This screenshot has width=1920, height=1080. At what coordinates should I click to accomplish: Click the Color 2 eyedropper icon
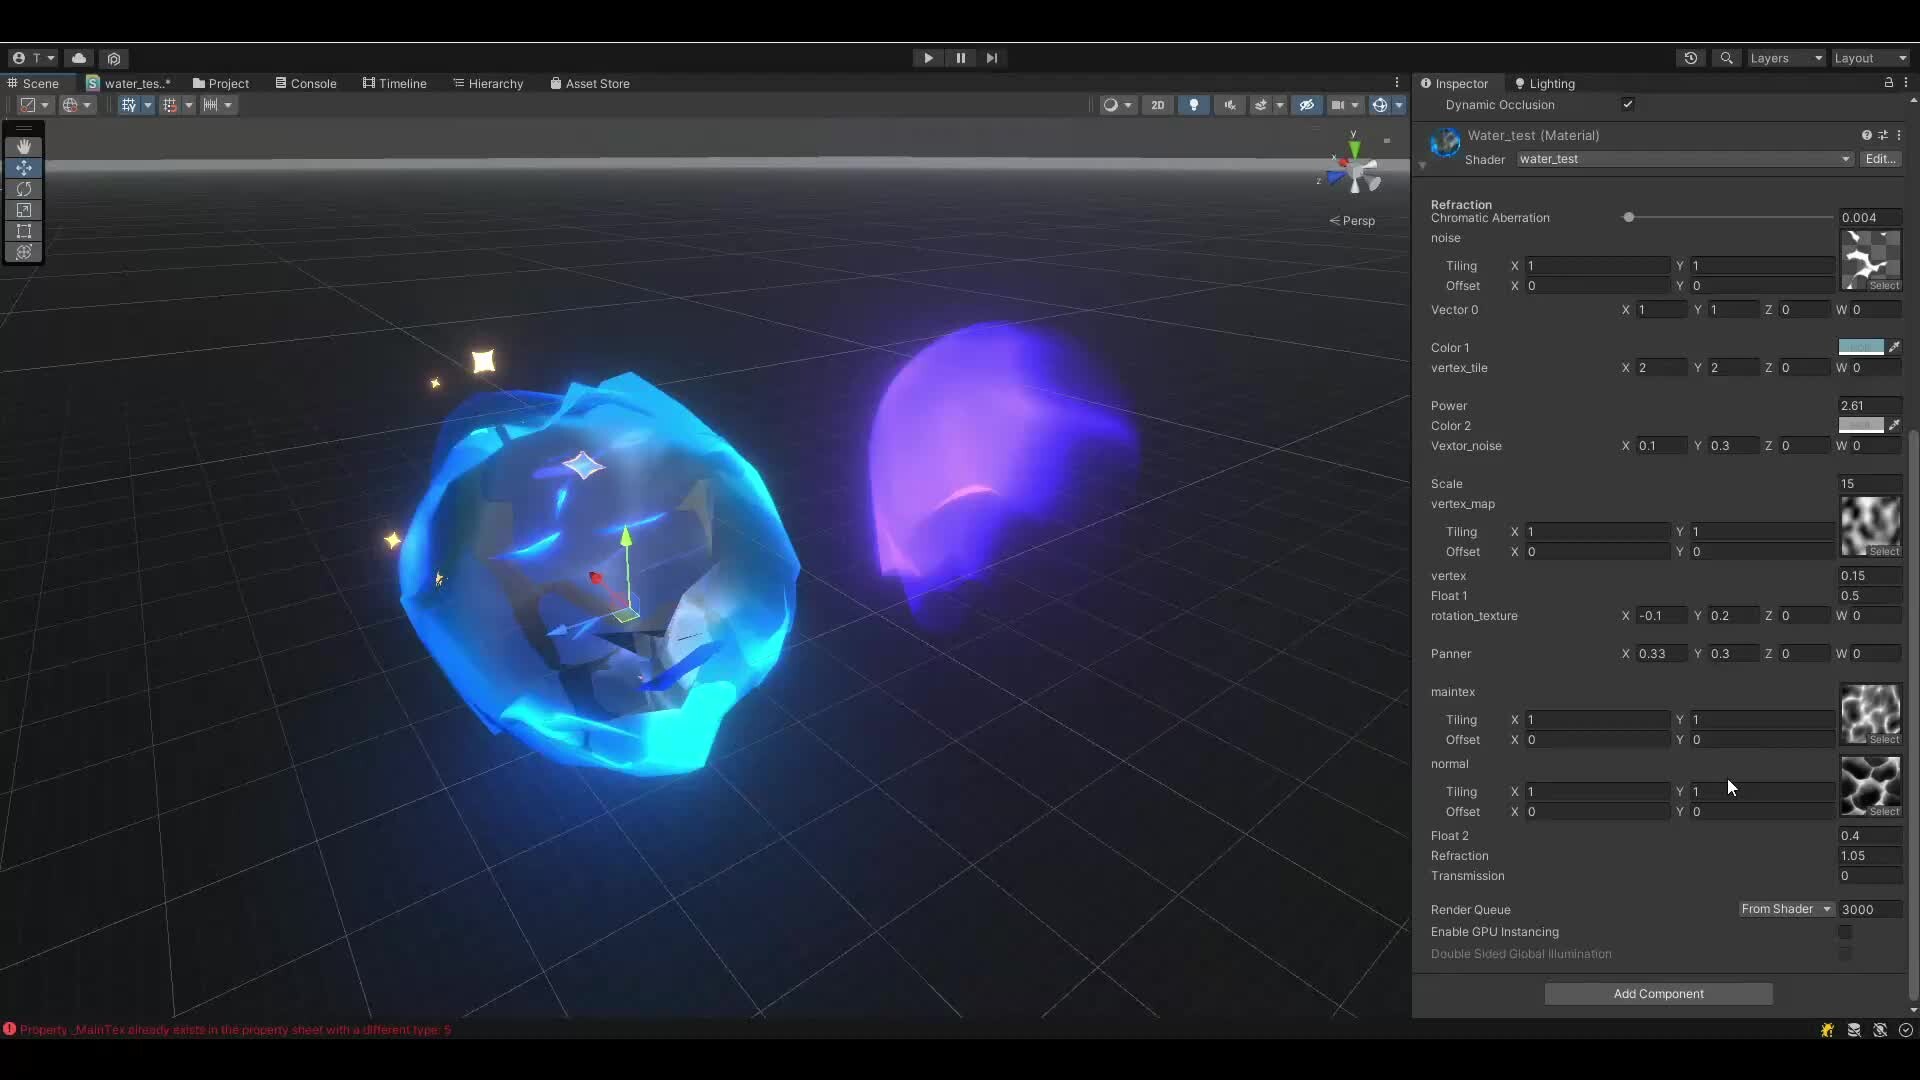(1895, 425)
